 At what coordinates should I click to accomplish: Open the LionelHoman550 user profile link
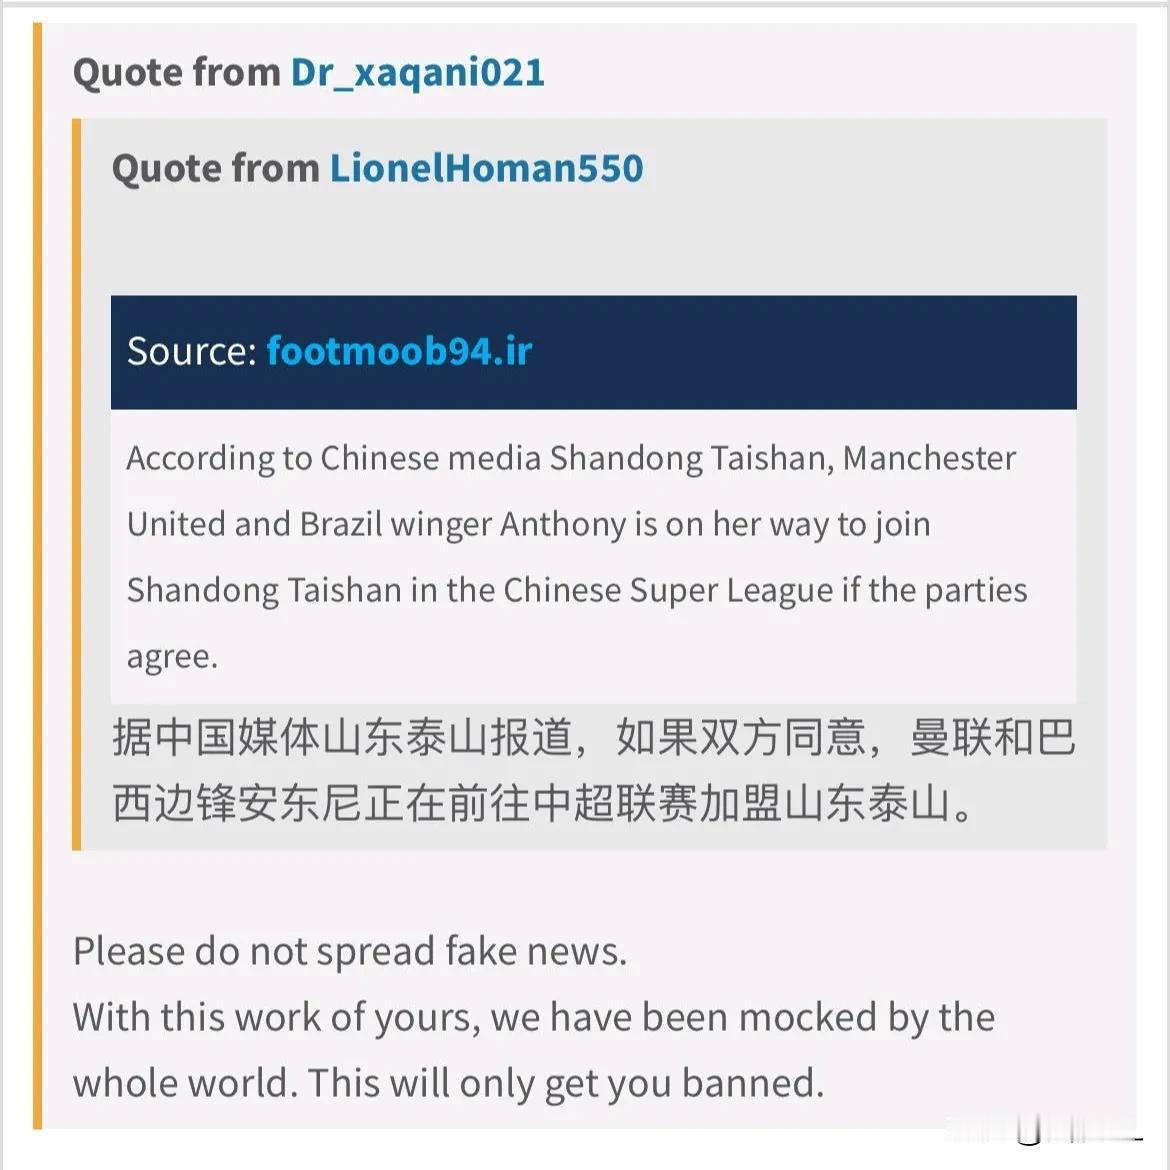pyautogui.click(x=487, y=168)
